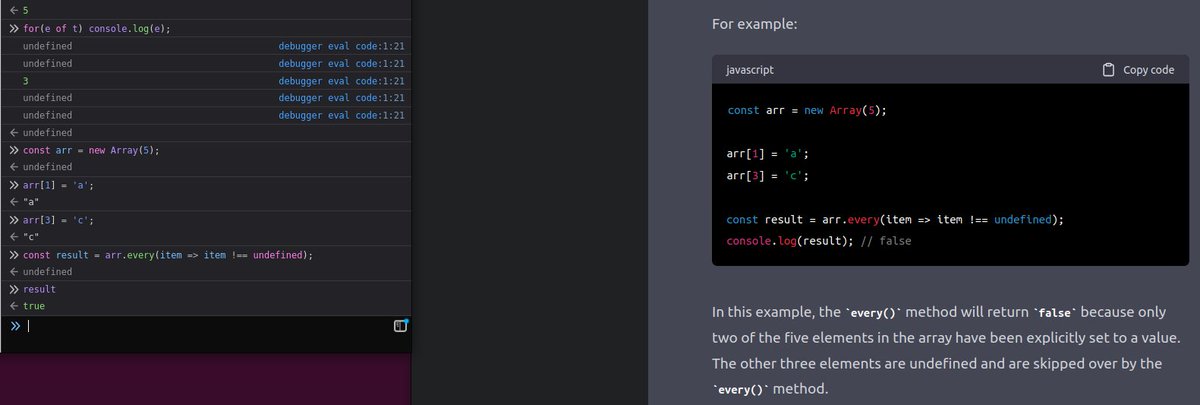Image resolution: width=1200 pixels, height=405 pixels.
Task: Click the "a" string output in console
Action: [x=30, y=202]
